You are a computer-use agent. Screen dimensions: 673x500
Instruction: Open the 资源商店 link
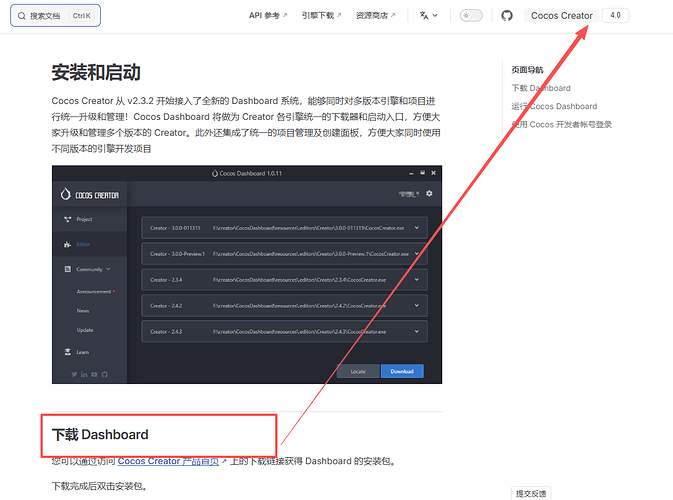[375, 15]
